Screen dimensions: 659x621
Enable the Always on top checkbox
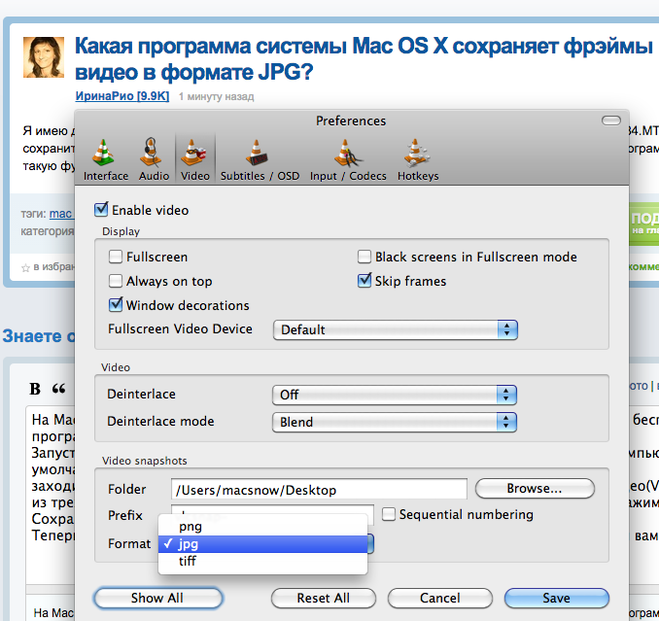pos(116,281)
